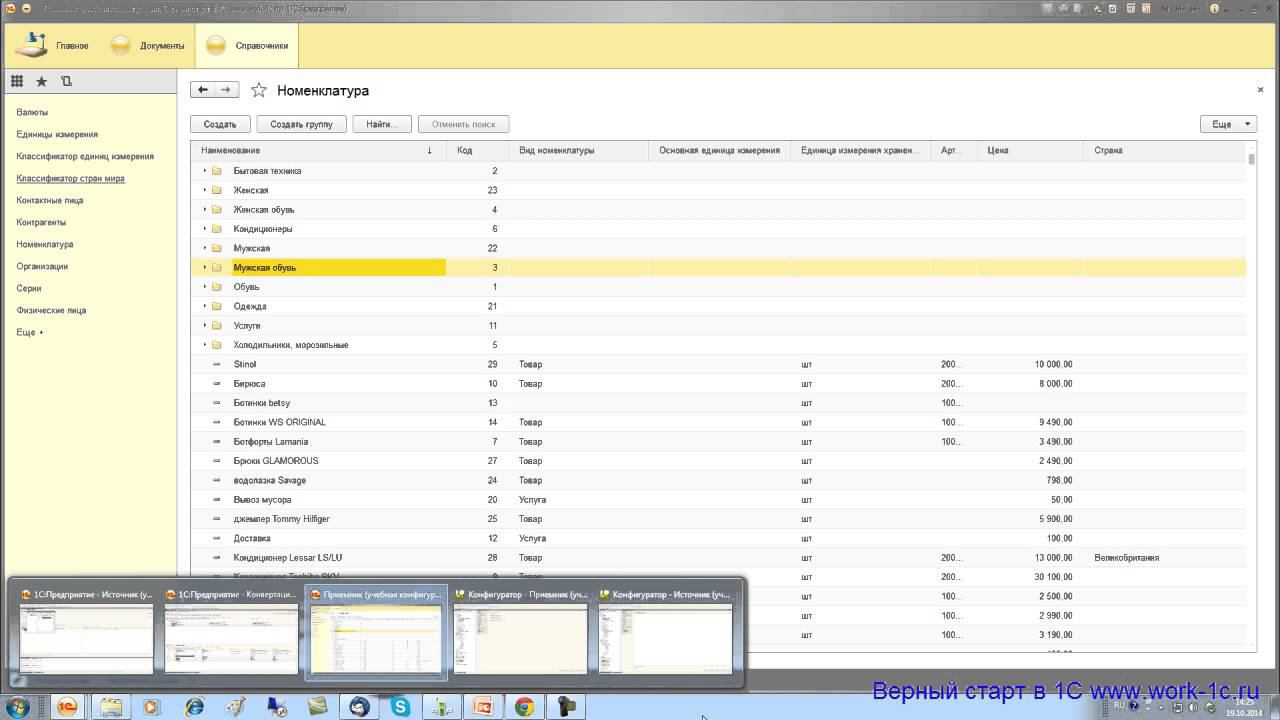
Task: Open the Еще dropdown on the toolbar
Action: [1228, 124]
